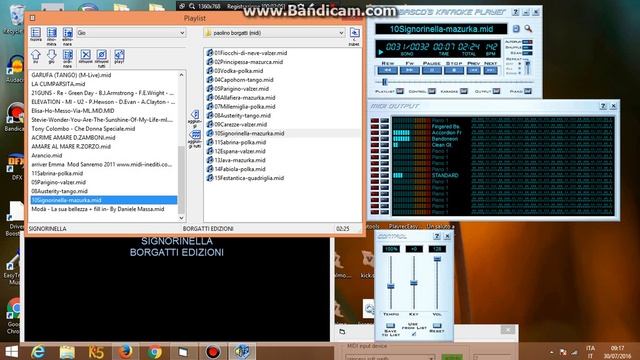Click the 'rinomina' playlist icon
The image size is (640, 360).
point(51,33)
